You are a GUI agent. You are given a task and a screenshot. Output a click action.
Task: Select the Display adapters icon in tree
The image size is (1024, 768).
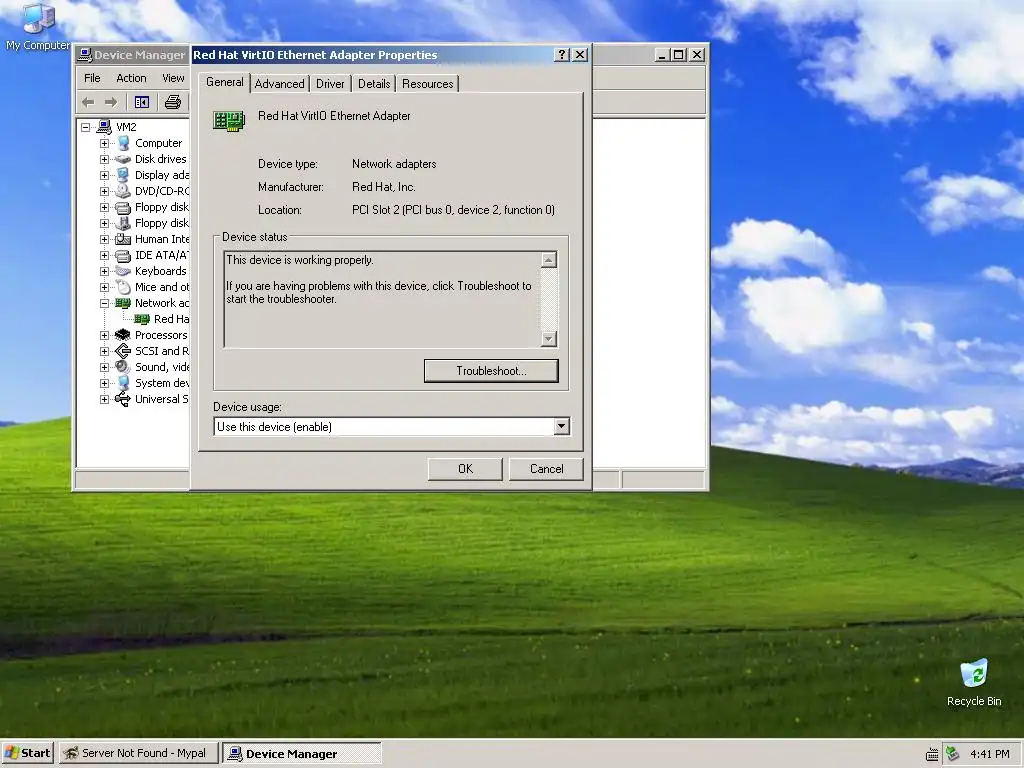[x=123, y=175]
